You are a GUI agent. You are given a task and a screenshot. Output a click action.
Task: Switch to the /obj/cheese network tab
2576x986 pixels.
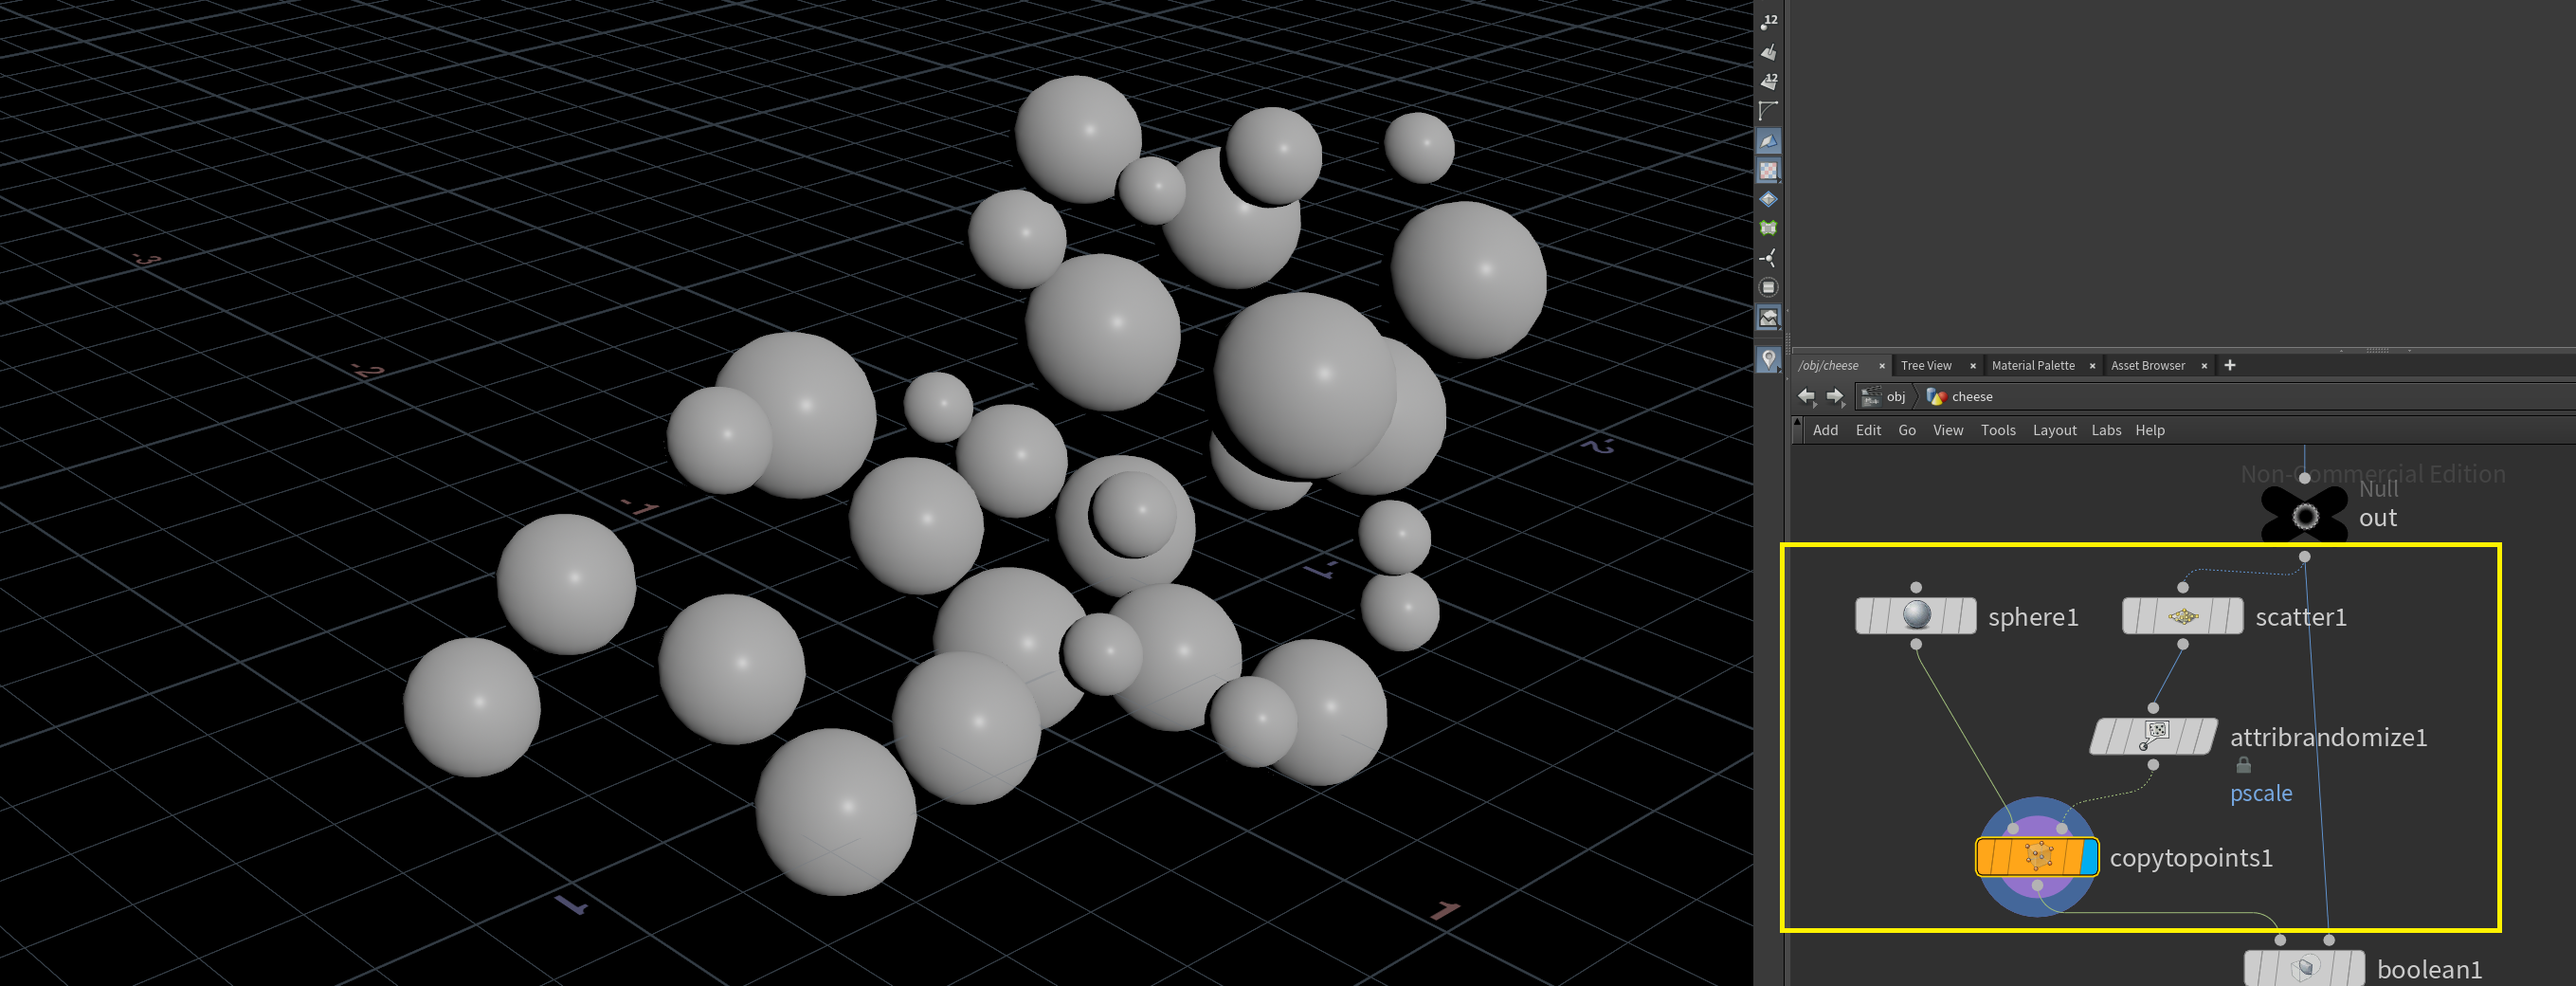click(x=1828, y=366)
